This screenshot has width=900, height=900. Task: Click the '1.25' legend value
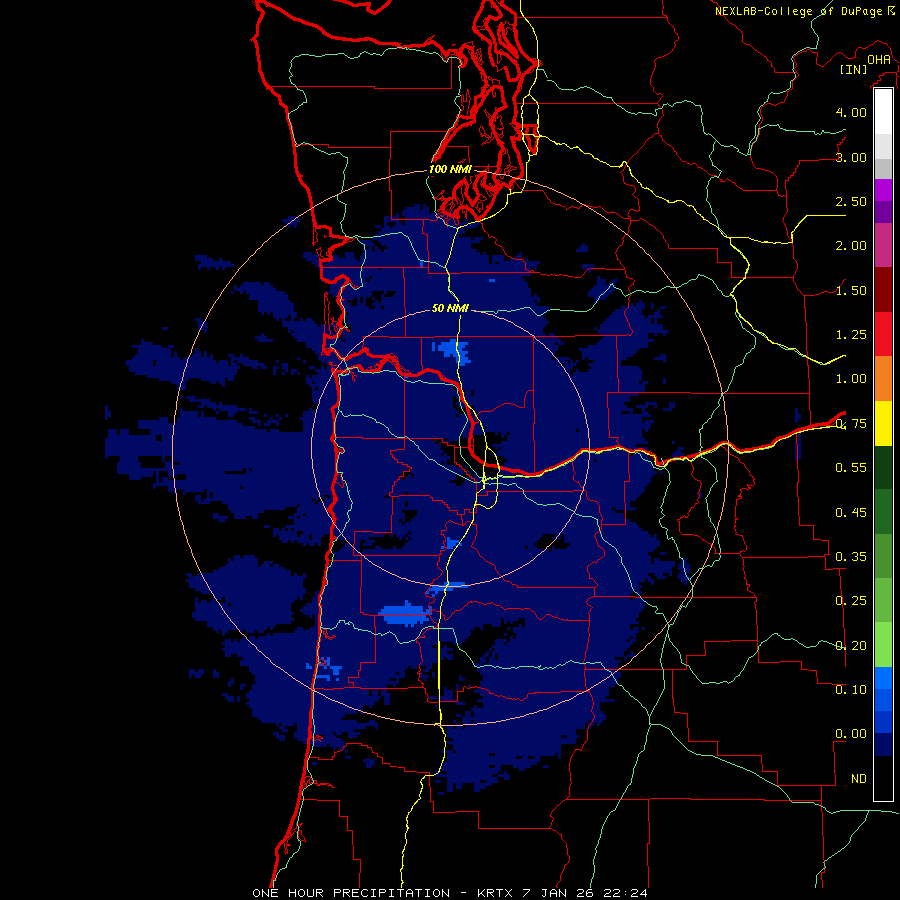tap(851, 335)
